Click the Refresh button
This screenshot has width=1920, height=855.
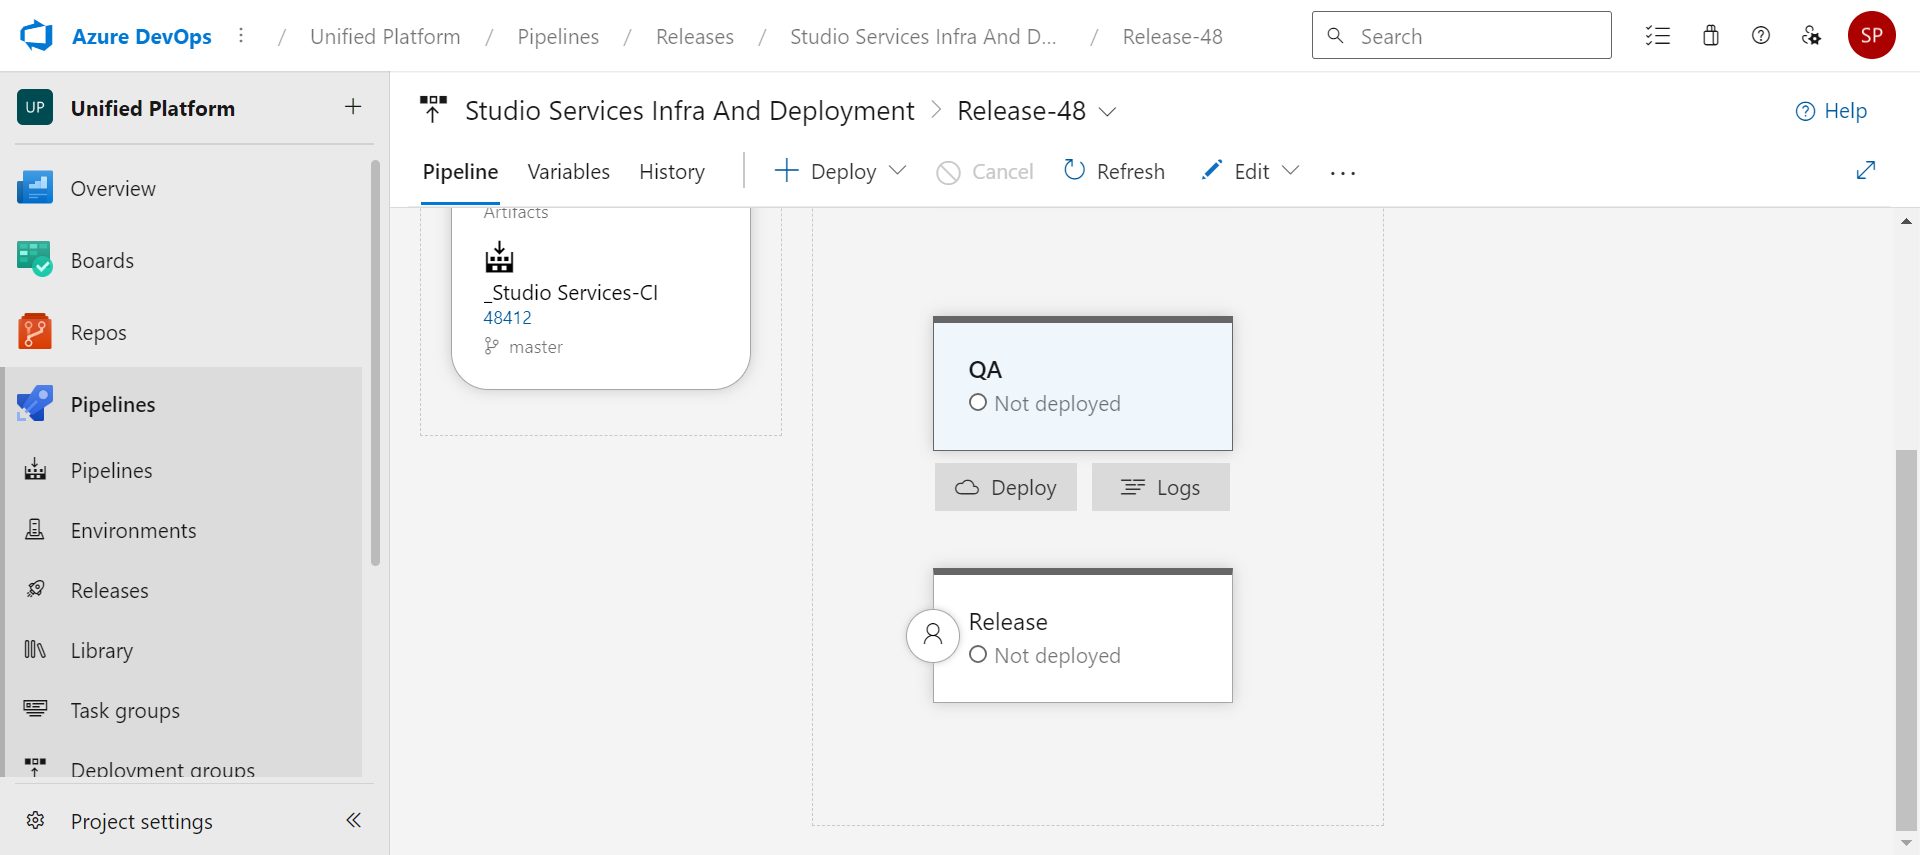pos(1114,171)
